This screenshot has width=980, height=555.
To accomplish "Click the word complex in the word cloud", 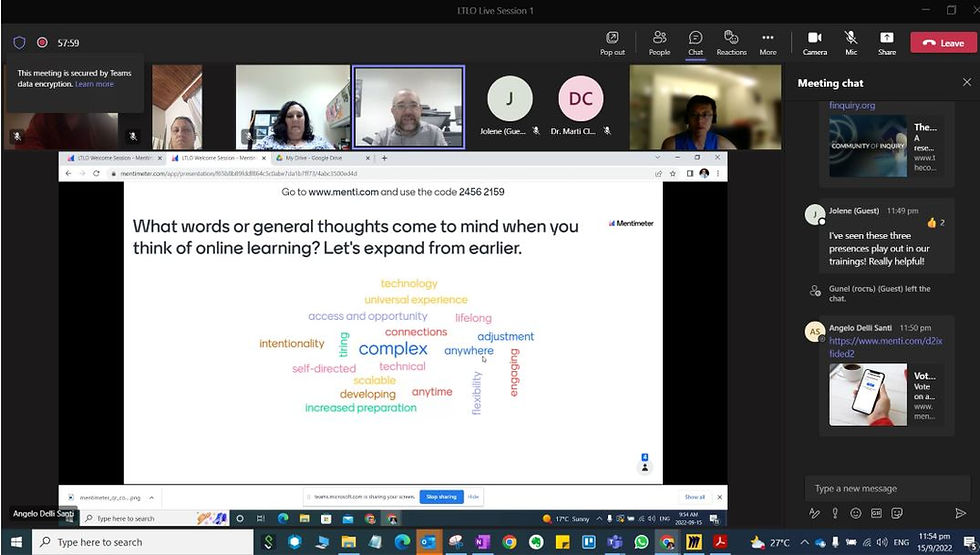I will coord(393,349).
